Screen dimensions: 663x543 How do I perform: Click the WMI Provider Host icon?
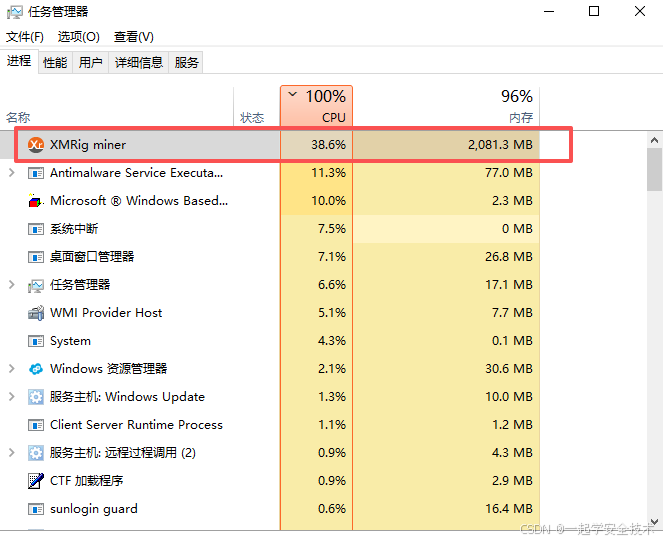36,313
